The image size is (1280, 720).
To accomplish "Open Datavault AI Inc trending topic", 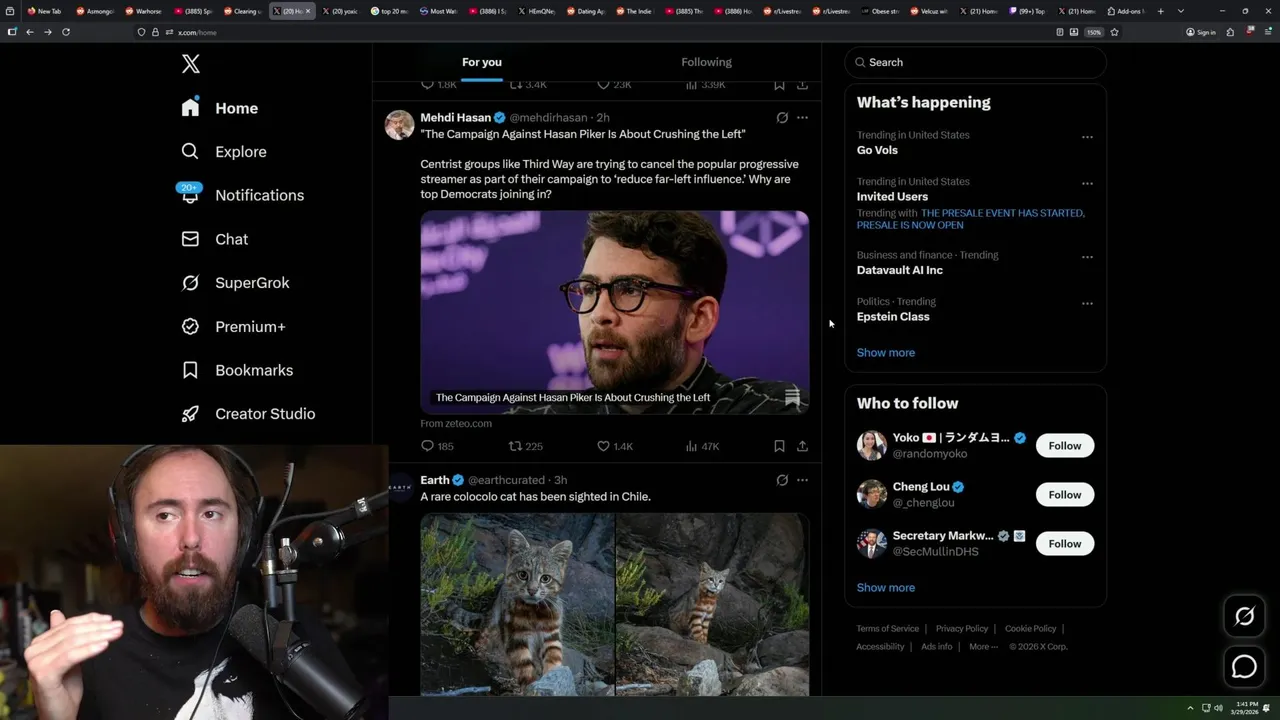I will pyautogui.click(x=900, y=270).
